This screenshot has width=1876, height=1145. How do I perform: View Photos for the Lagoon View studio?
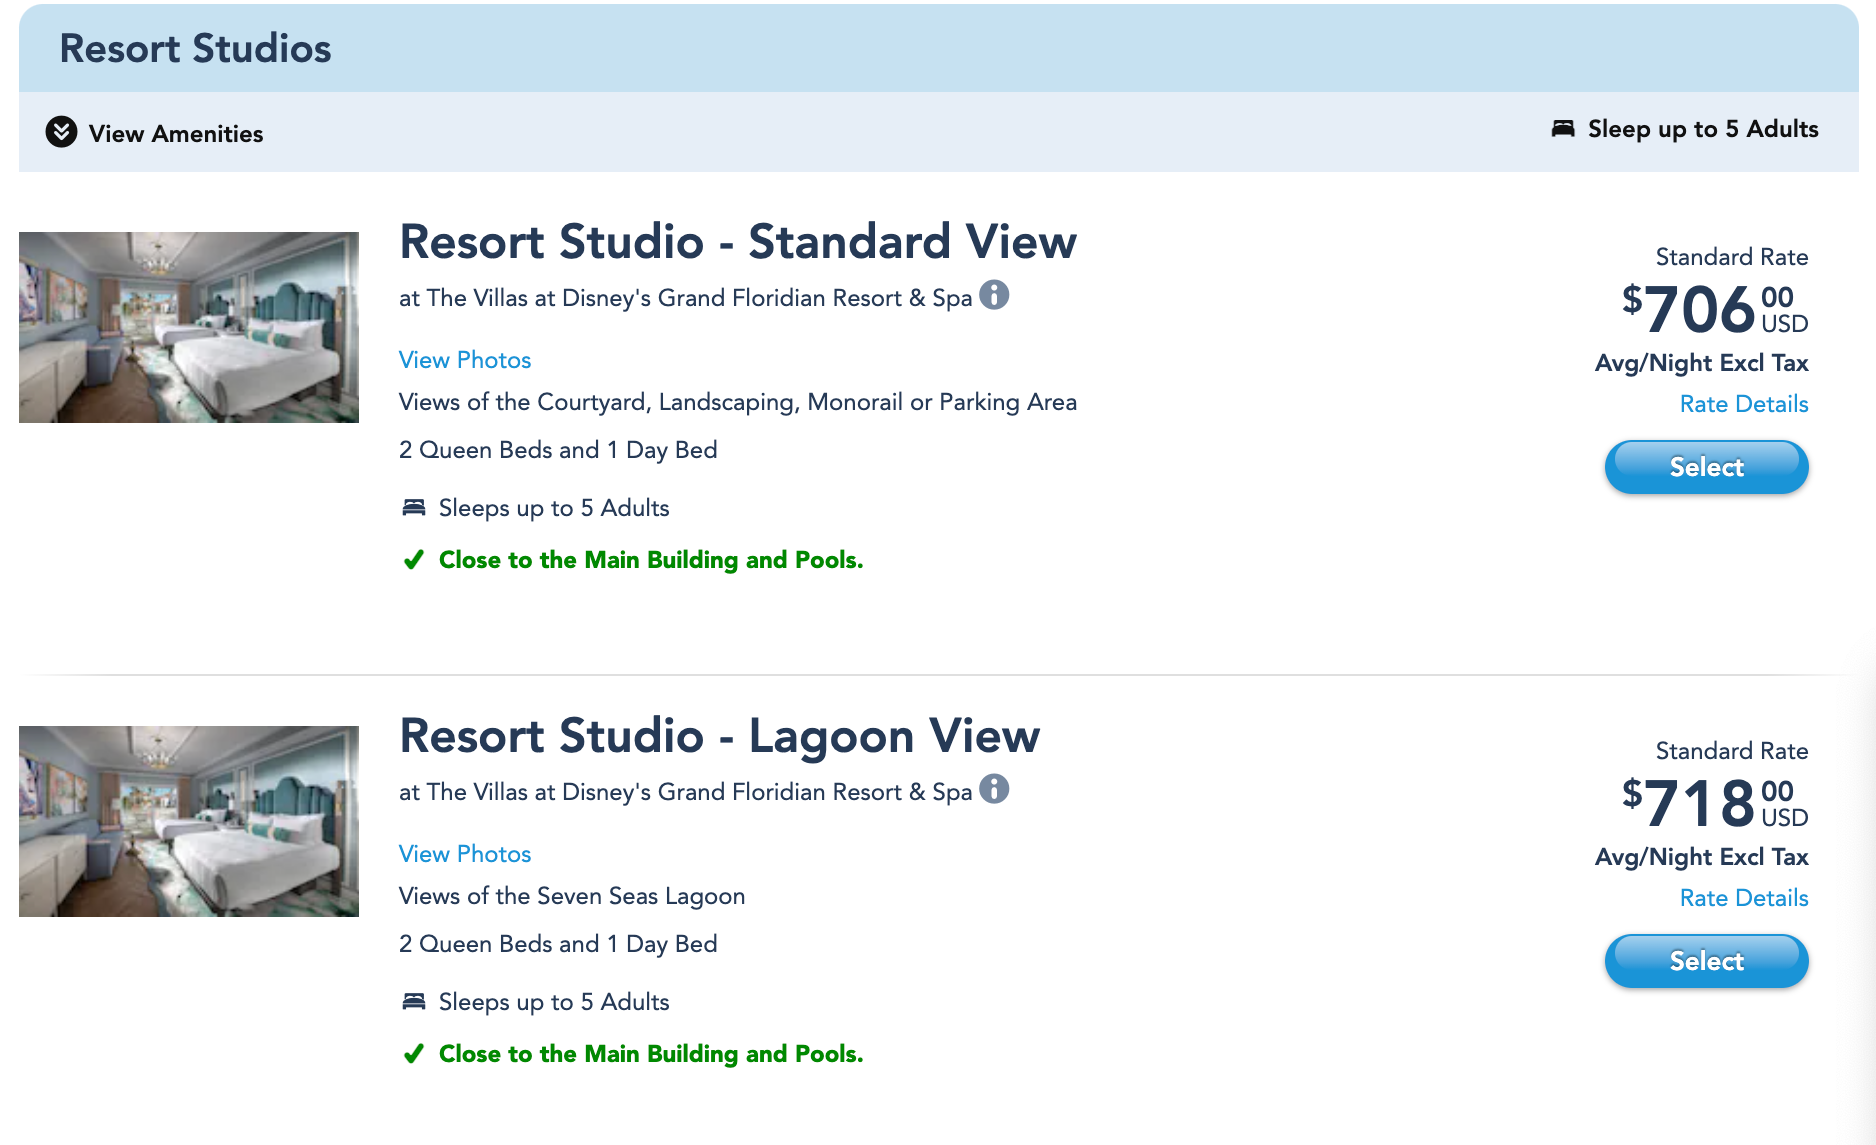point(465,854)
